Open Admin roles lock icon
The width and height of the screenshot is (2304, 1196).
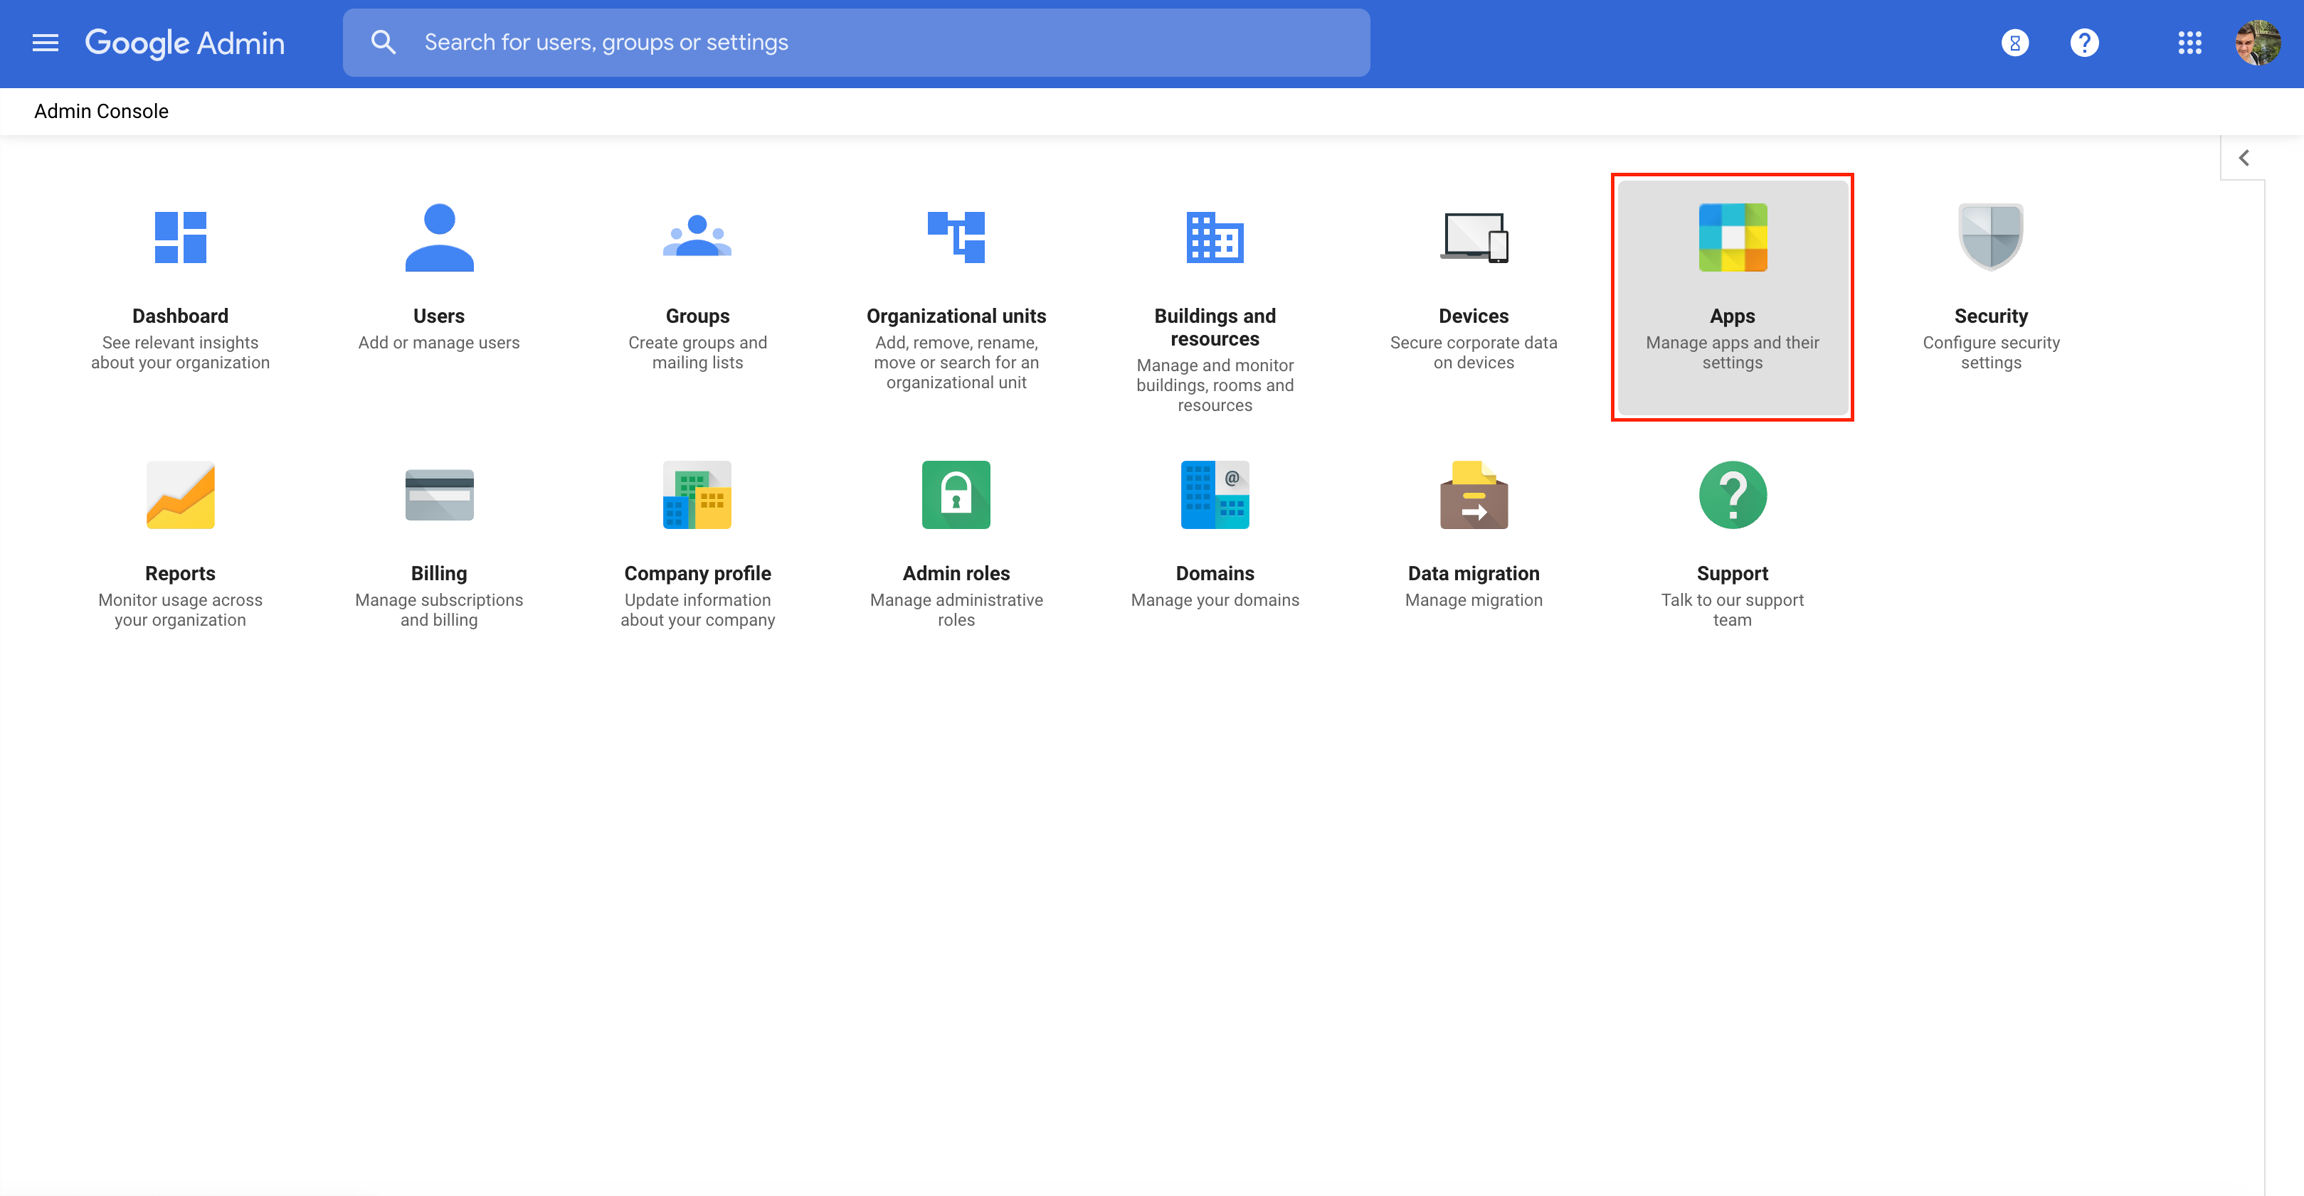(x=956, y=495)
